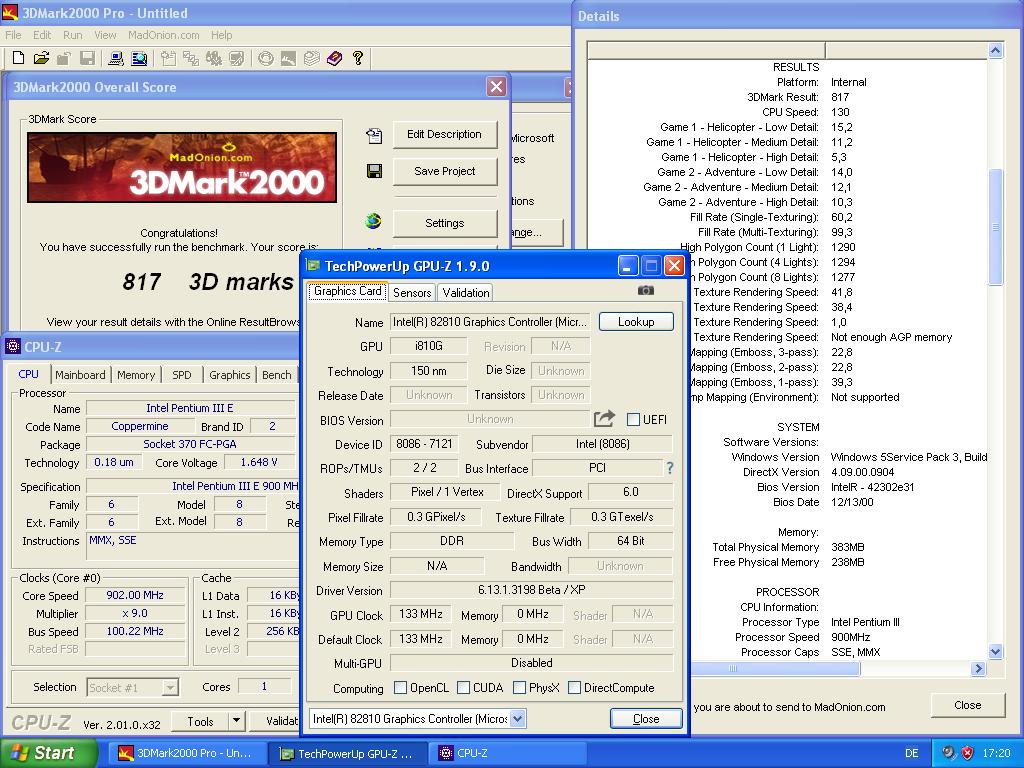Click the Close button in Details window
1024x768 pixels.
(x=967, y=705)
